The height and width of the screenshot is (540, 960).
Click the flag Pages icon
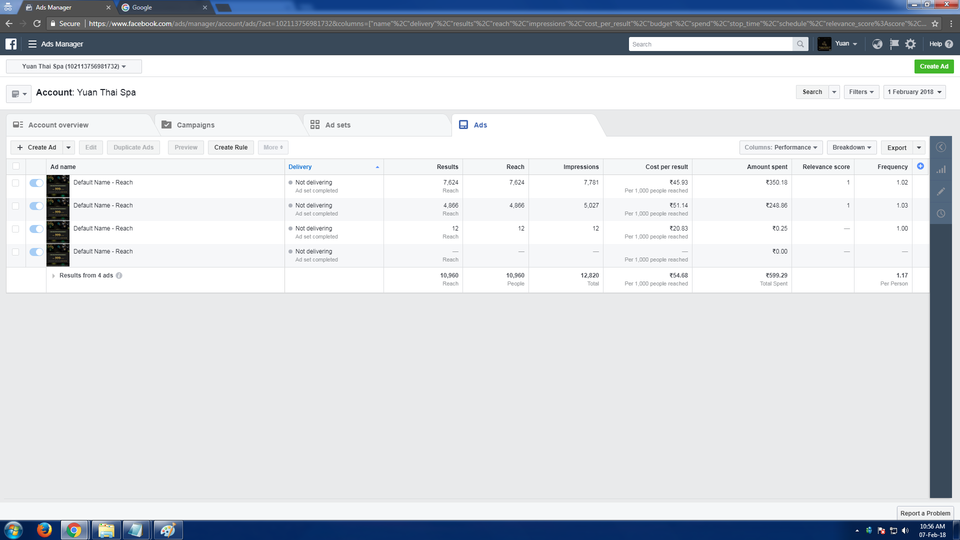point(894,44)
